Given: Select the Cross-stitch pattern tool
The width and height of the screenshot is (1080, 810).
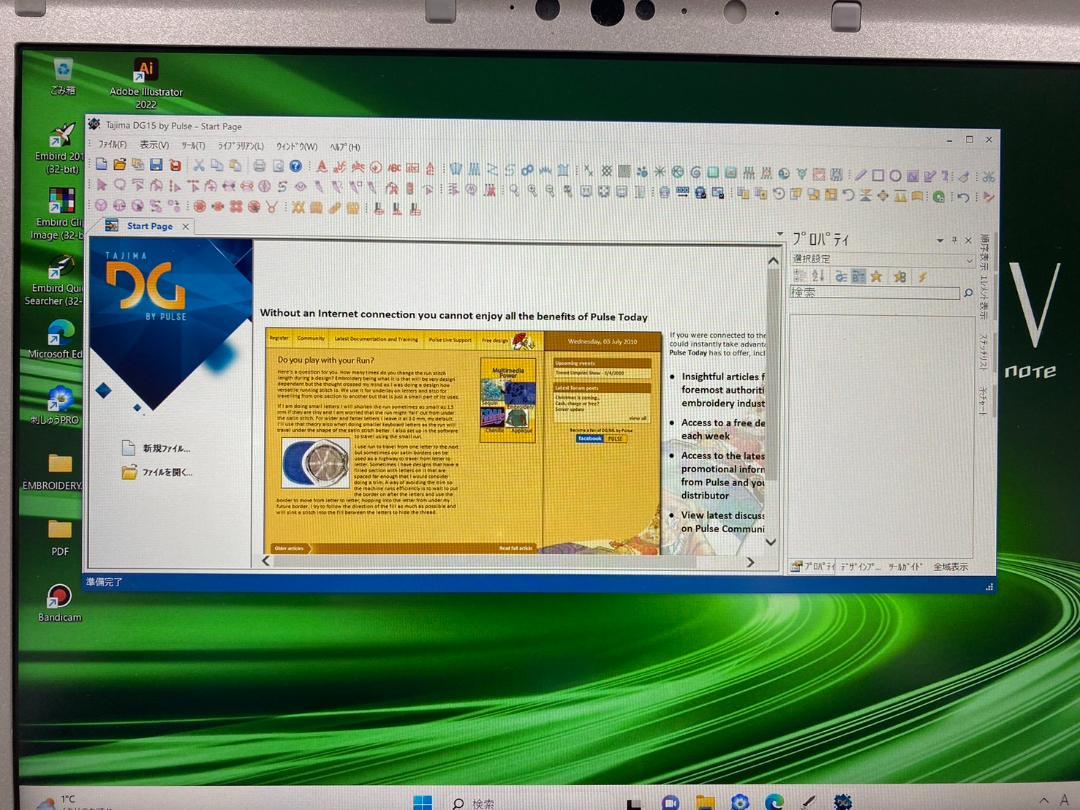Looking at the screenshot, I should tap(607, 170).
